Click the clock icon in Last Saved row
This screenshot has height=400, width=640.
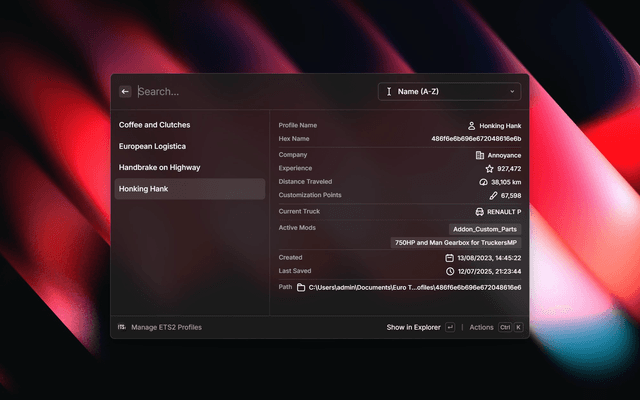click(x=450, y=271)
